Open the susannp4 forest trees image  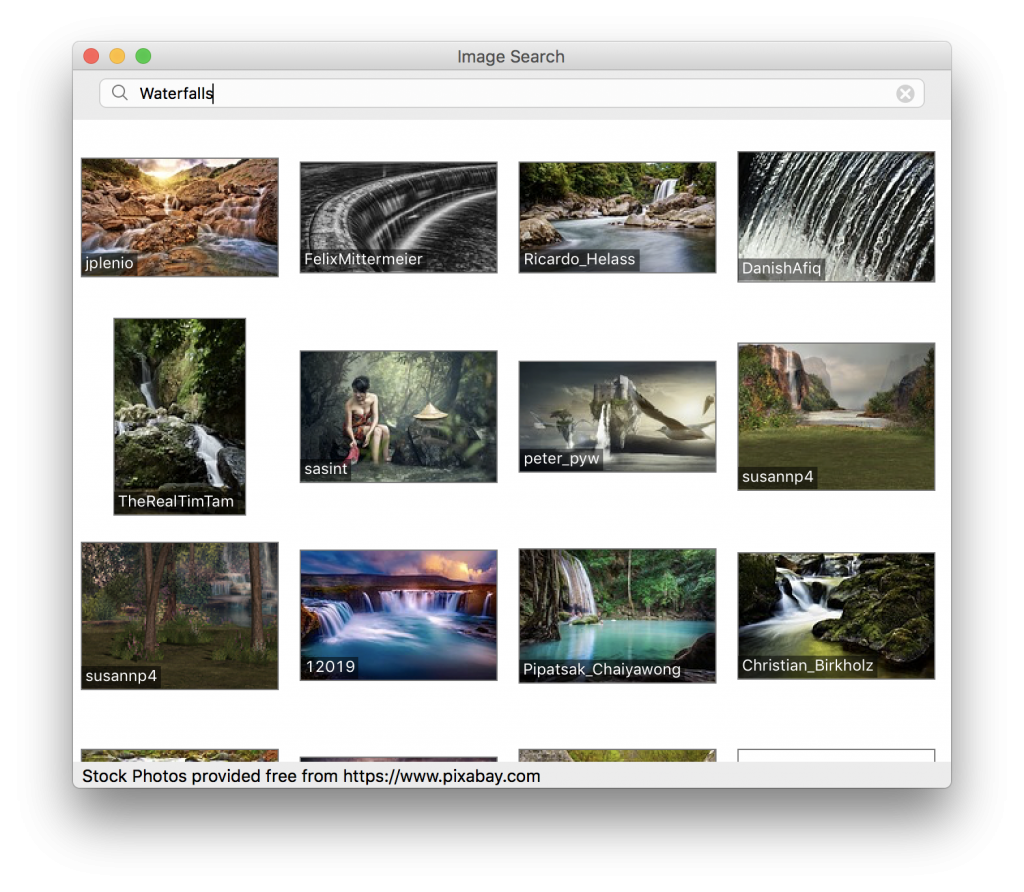coord(180,616)
